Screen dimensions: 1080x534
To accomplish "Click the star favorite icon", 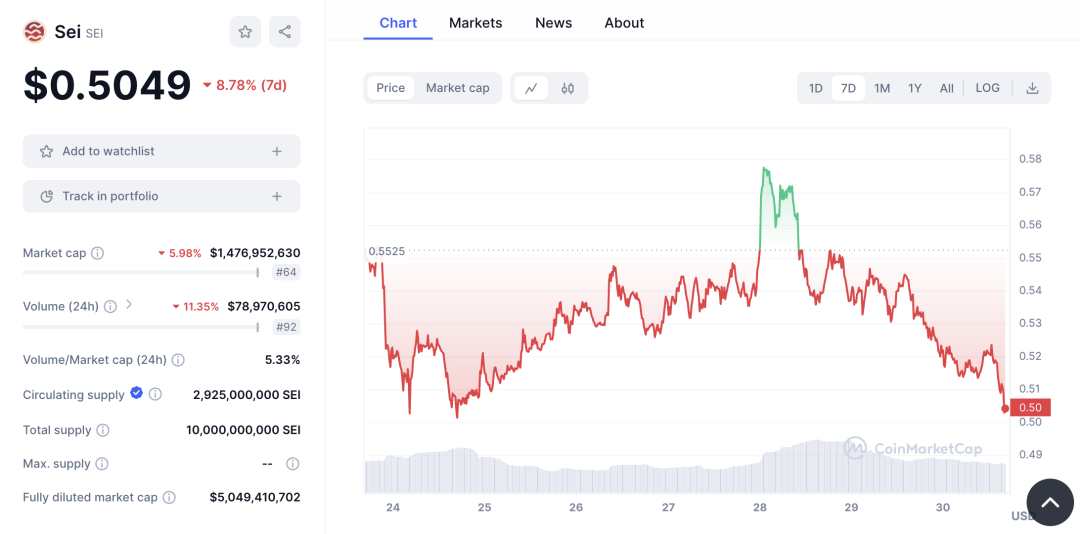I will [x=245, y=32].
